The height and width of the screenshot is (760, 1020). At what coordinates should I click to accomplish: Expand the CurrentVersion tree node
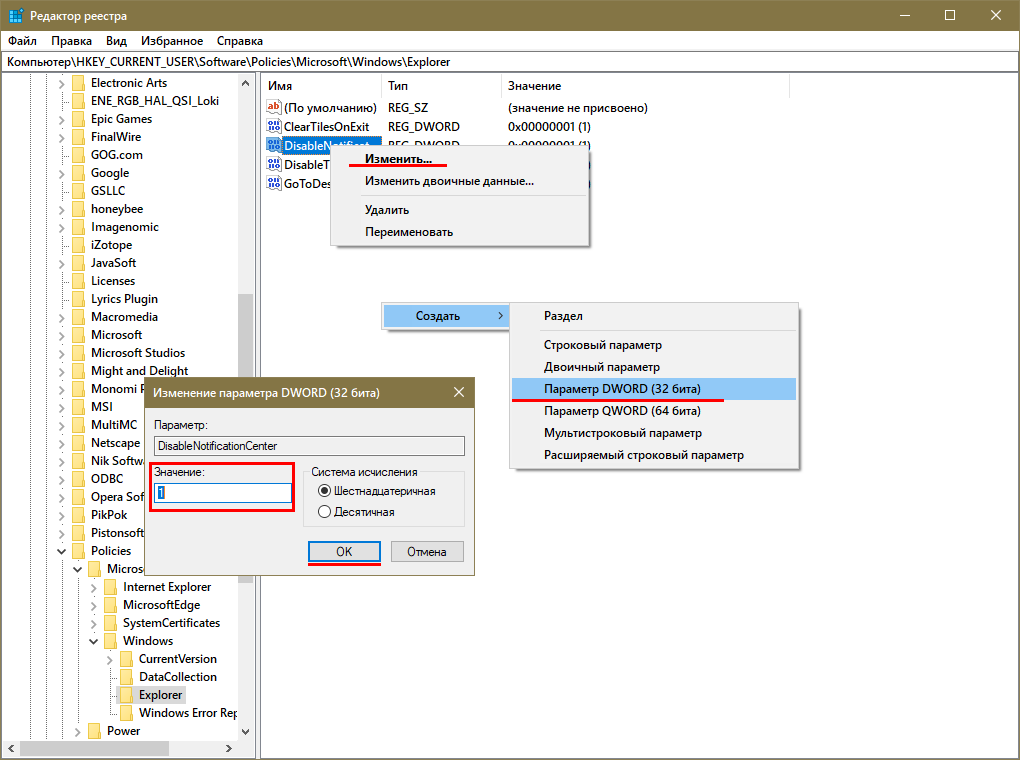click(110, 659)
